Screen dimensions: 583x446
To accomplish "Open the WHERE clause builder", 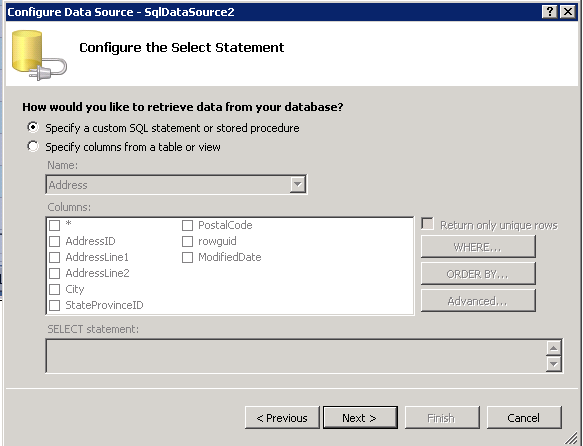I will click(x=478, y=246).
